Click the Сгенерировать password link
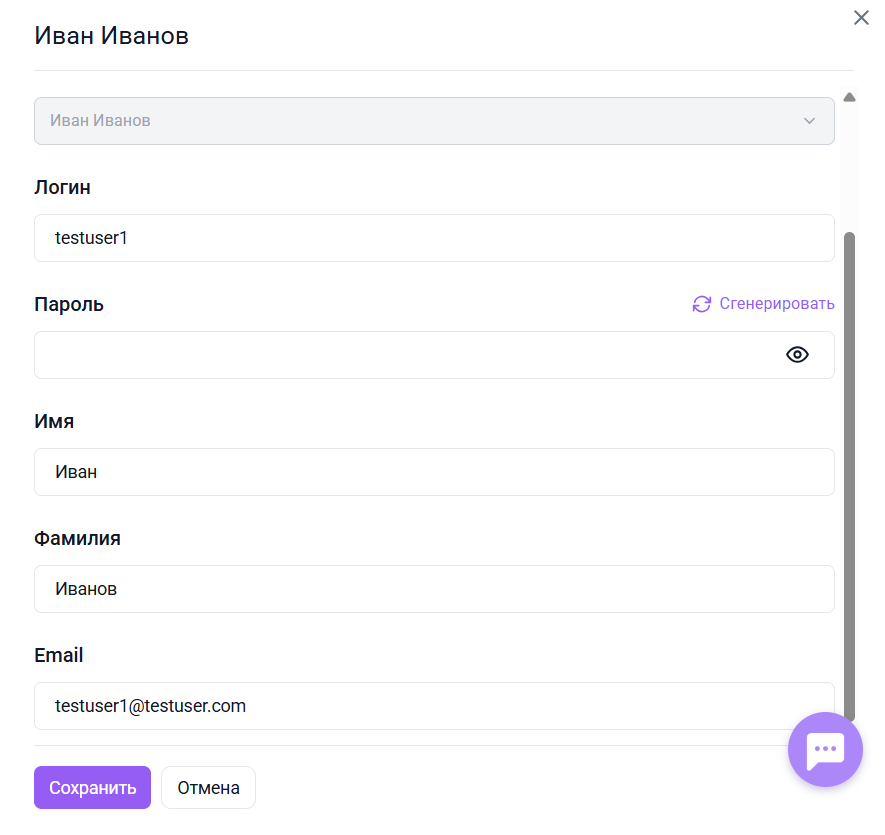Image resolution: width=885 pixels, height=835 pixels. click(x=776, y=304)
